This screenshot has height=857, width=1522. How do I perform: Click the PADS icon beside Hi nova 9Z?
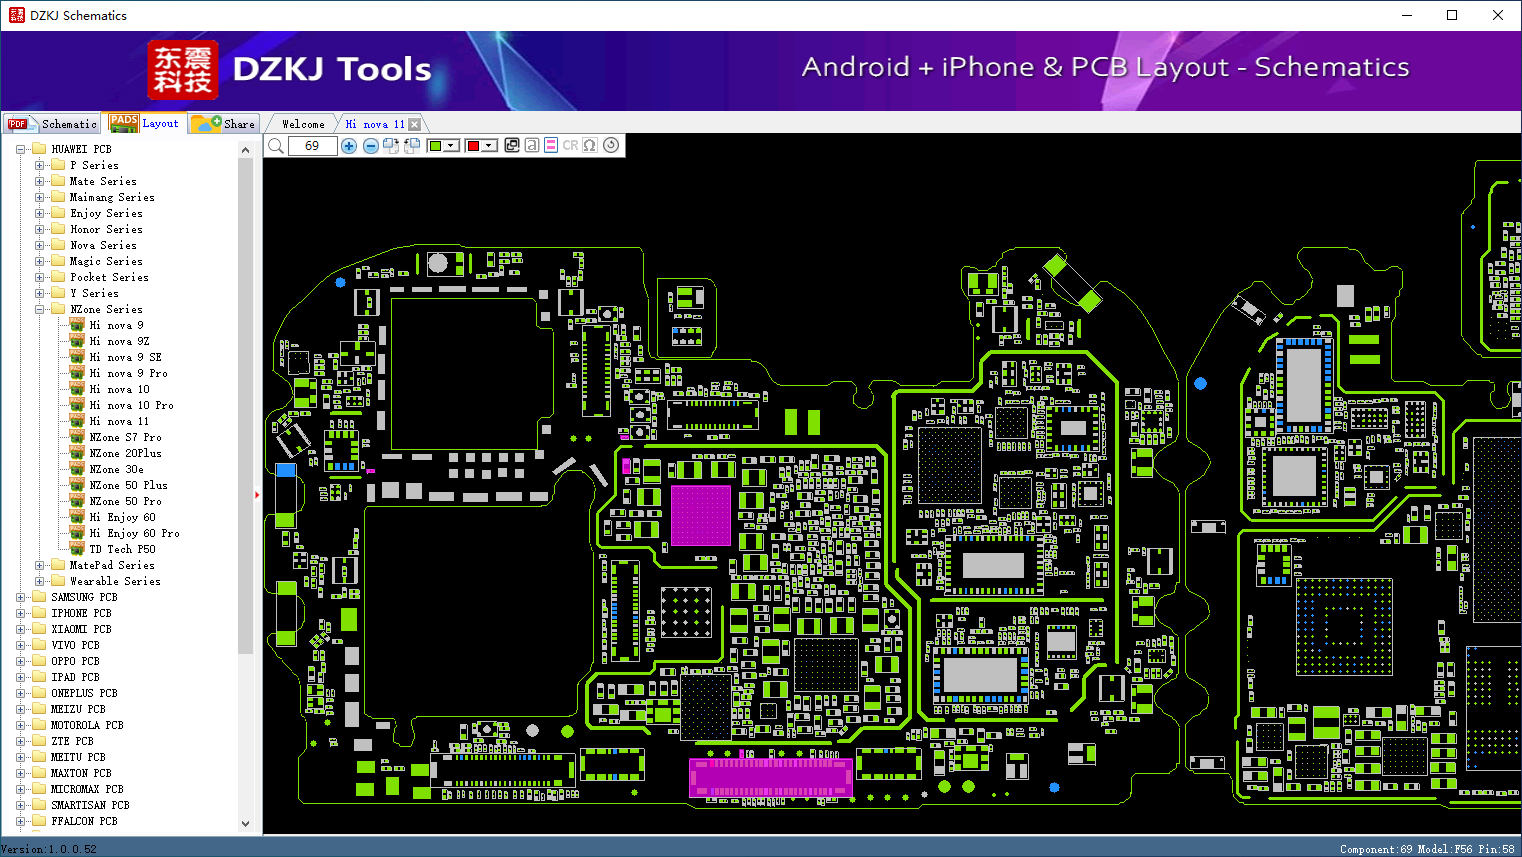tap(77, 341)
